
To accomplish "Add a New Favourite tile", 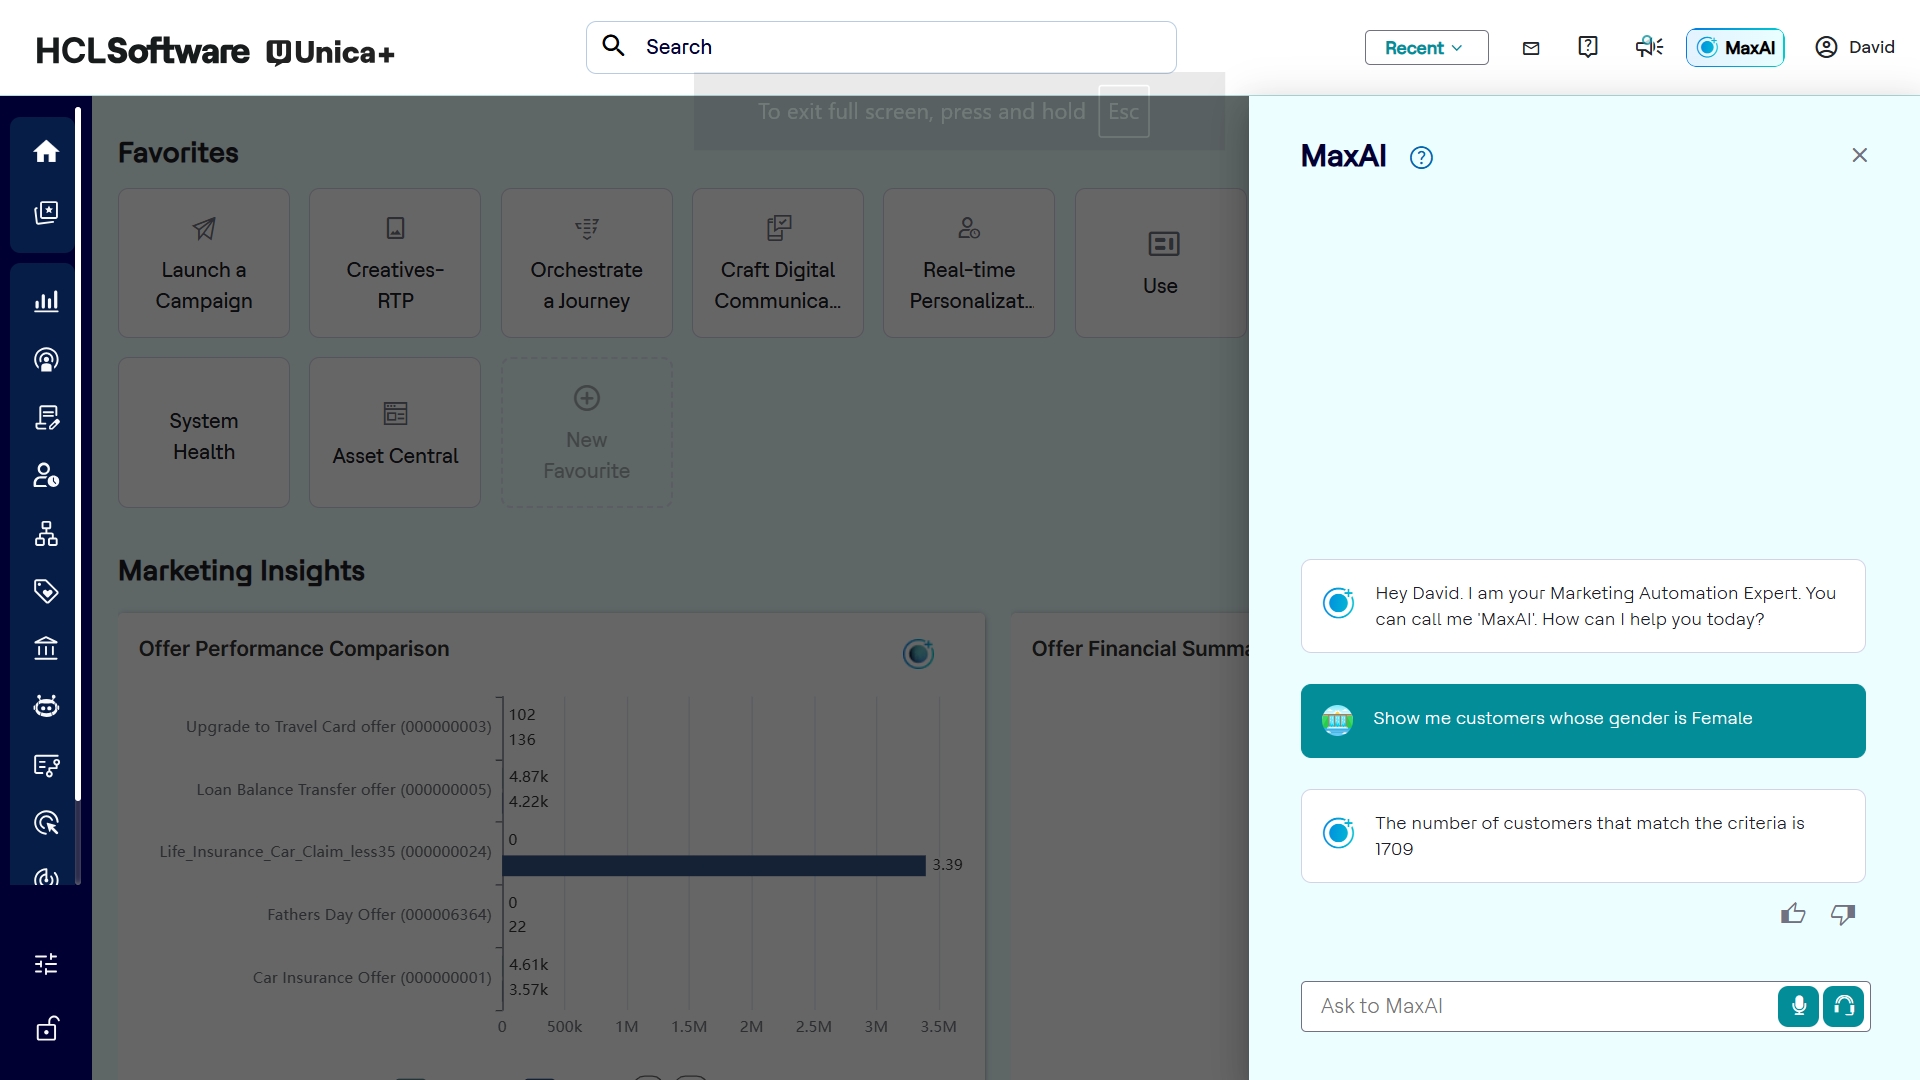I will pyautogui.click(x=587, y=433).
